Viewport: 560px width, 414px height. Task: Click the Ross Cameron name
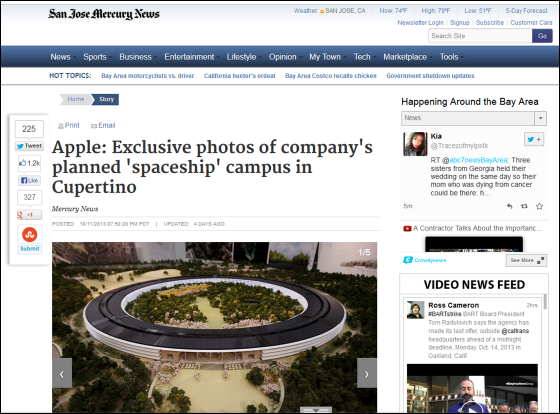[454, 305]
